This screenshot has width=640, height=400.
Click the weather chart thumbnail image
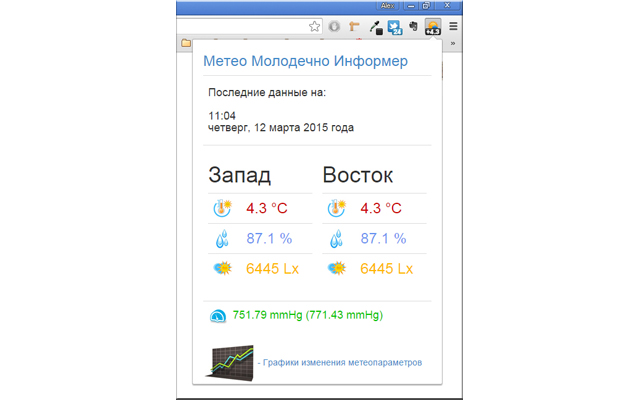(x=230, y=362)
